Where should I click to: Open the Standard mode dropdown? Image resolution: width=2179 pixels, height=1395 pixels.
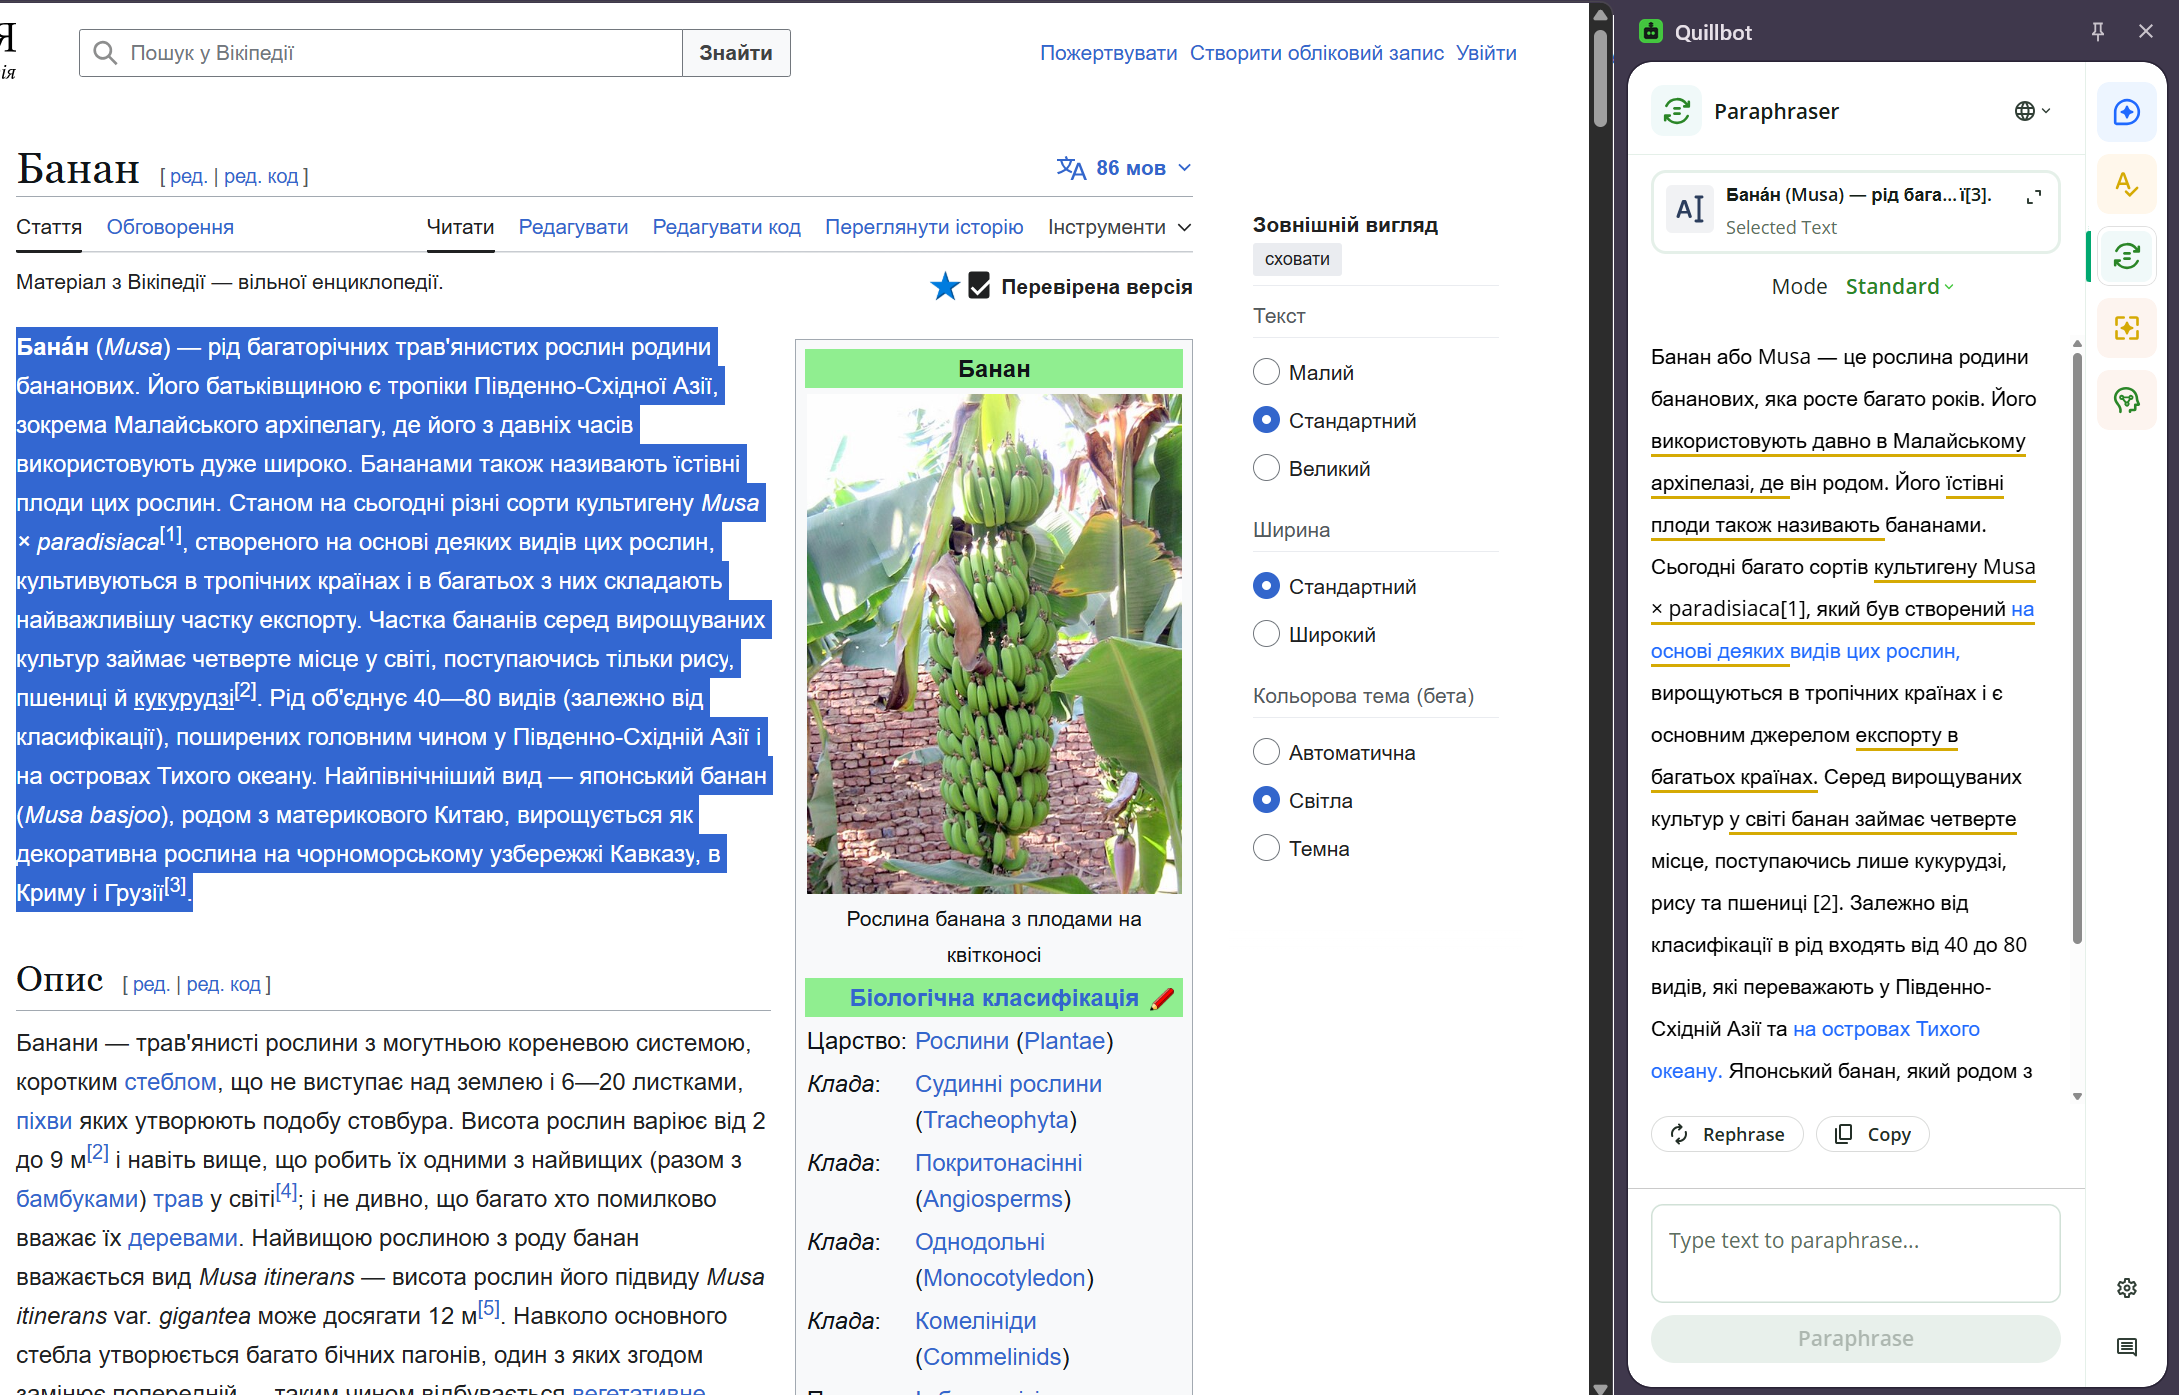click(1899, 287)
